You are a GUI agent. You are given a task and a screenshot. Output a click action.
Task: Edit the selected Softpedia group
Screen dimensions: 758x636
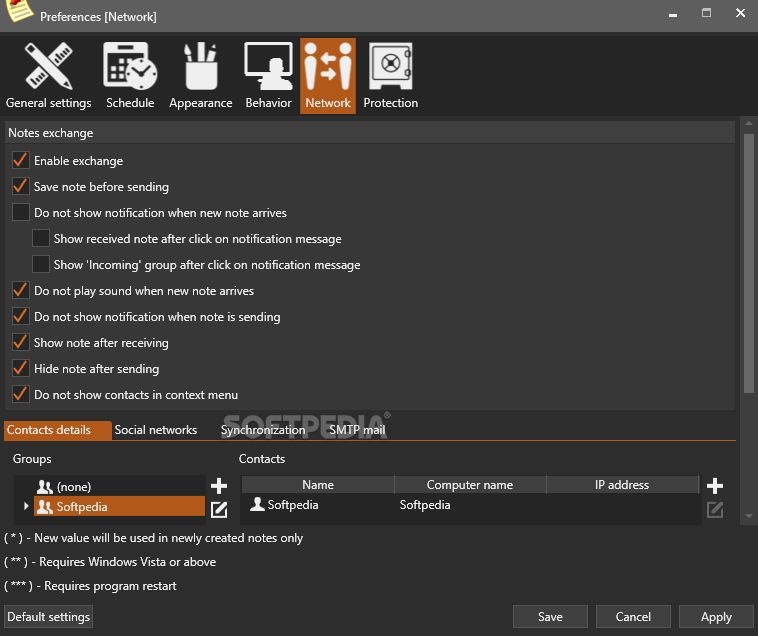click(x=219, y=509)
